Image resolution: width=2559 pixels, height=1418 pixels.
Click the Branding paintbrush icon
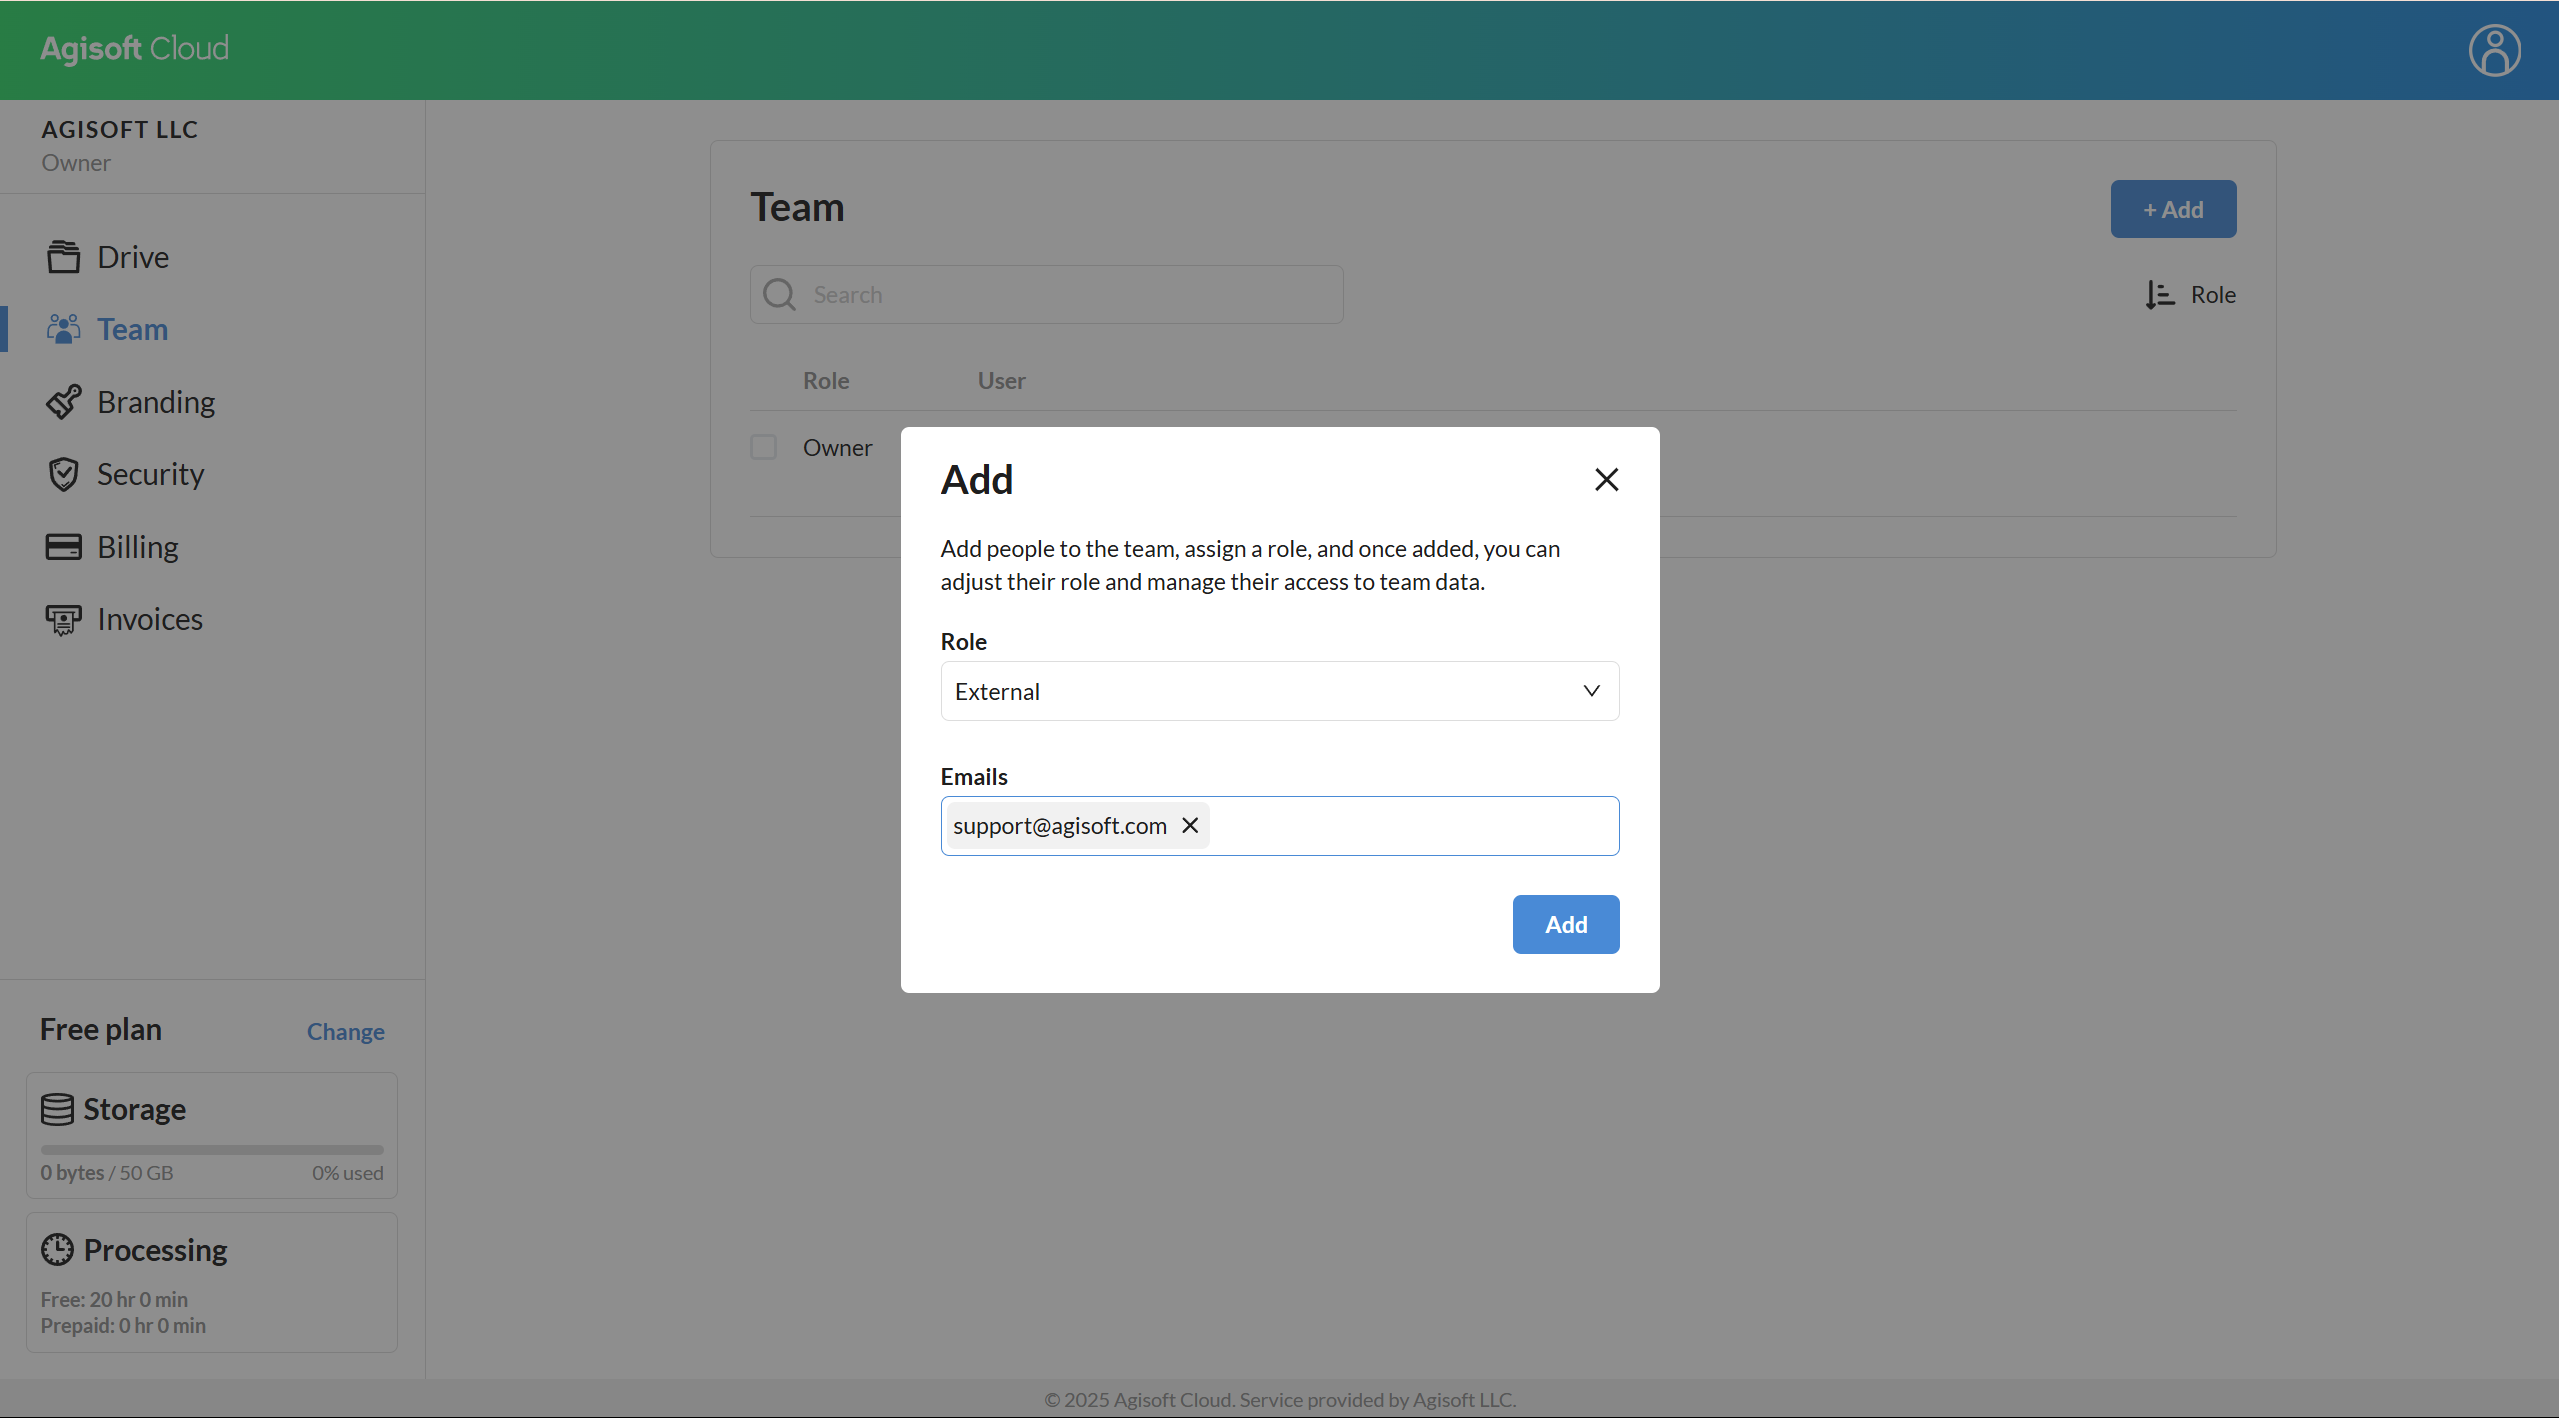63,402
